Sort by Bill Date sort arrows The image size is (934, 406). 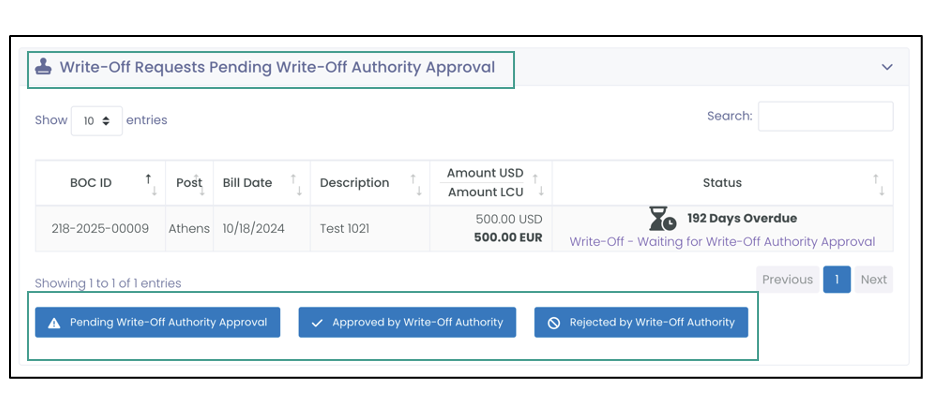click(296, 184)
